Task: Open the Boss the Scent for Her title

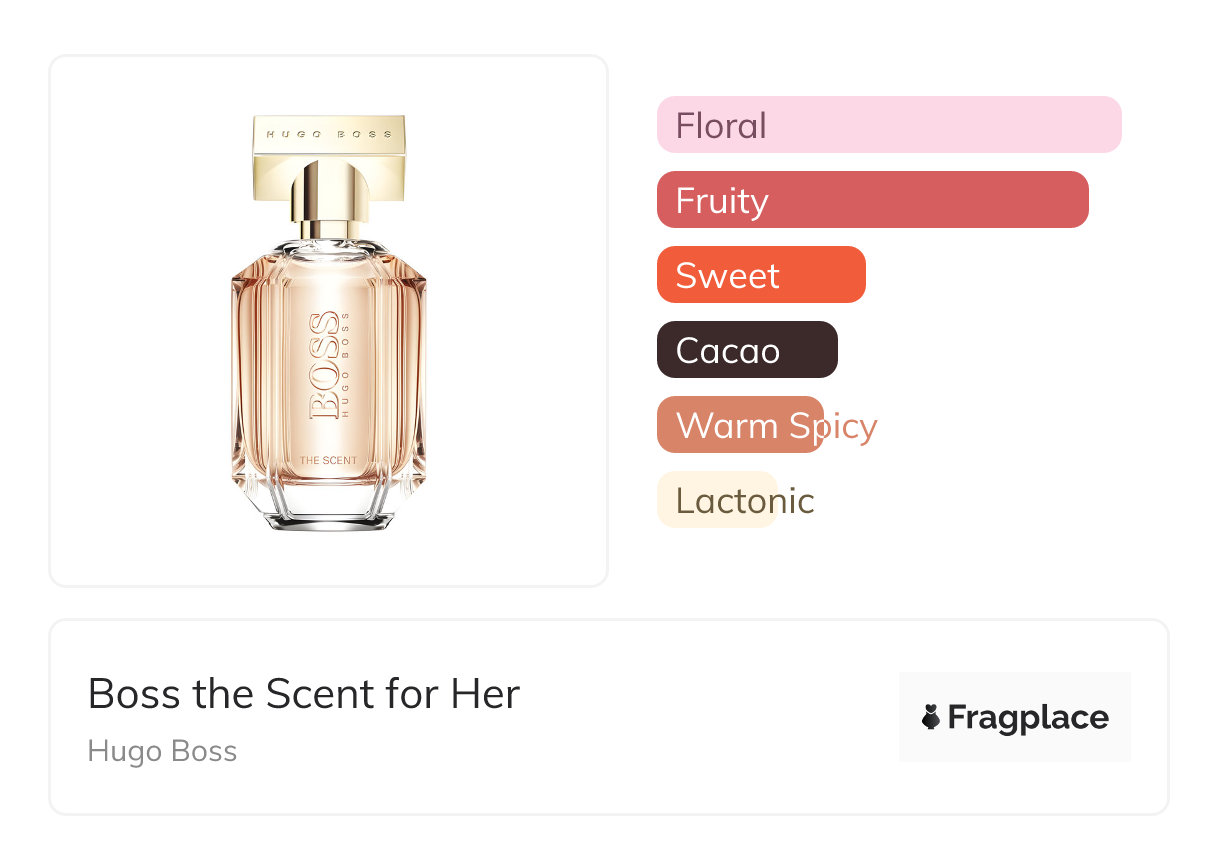Action: (x=304, y=693)
